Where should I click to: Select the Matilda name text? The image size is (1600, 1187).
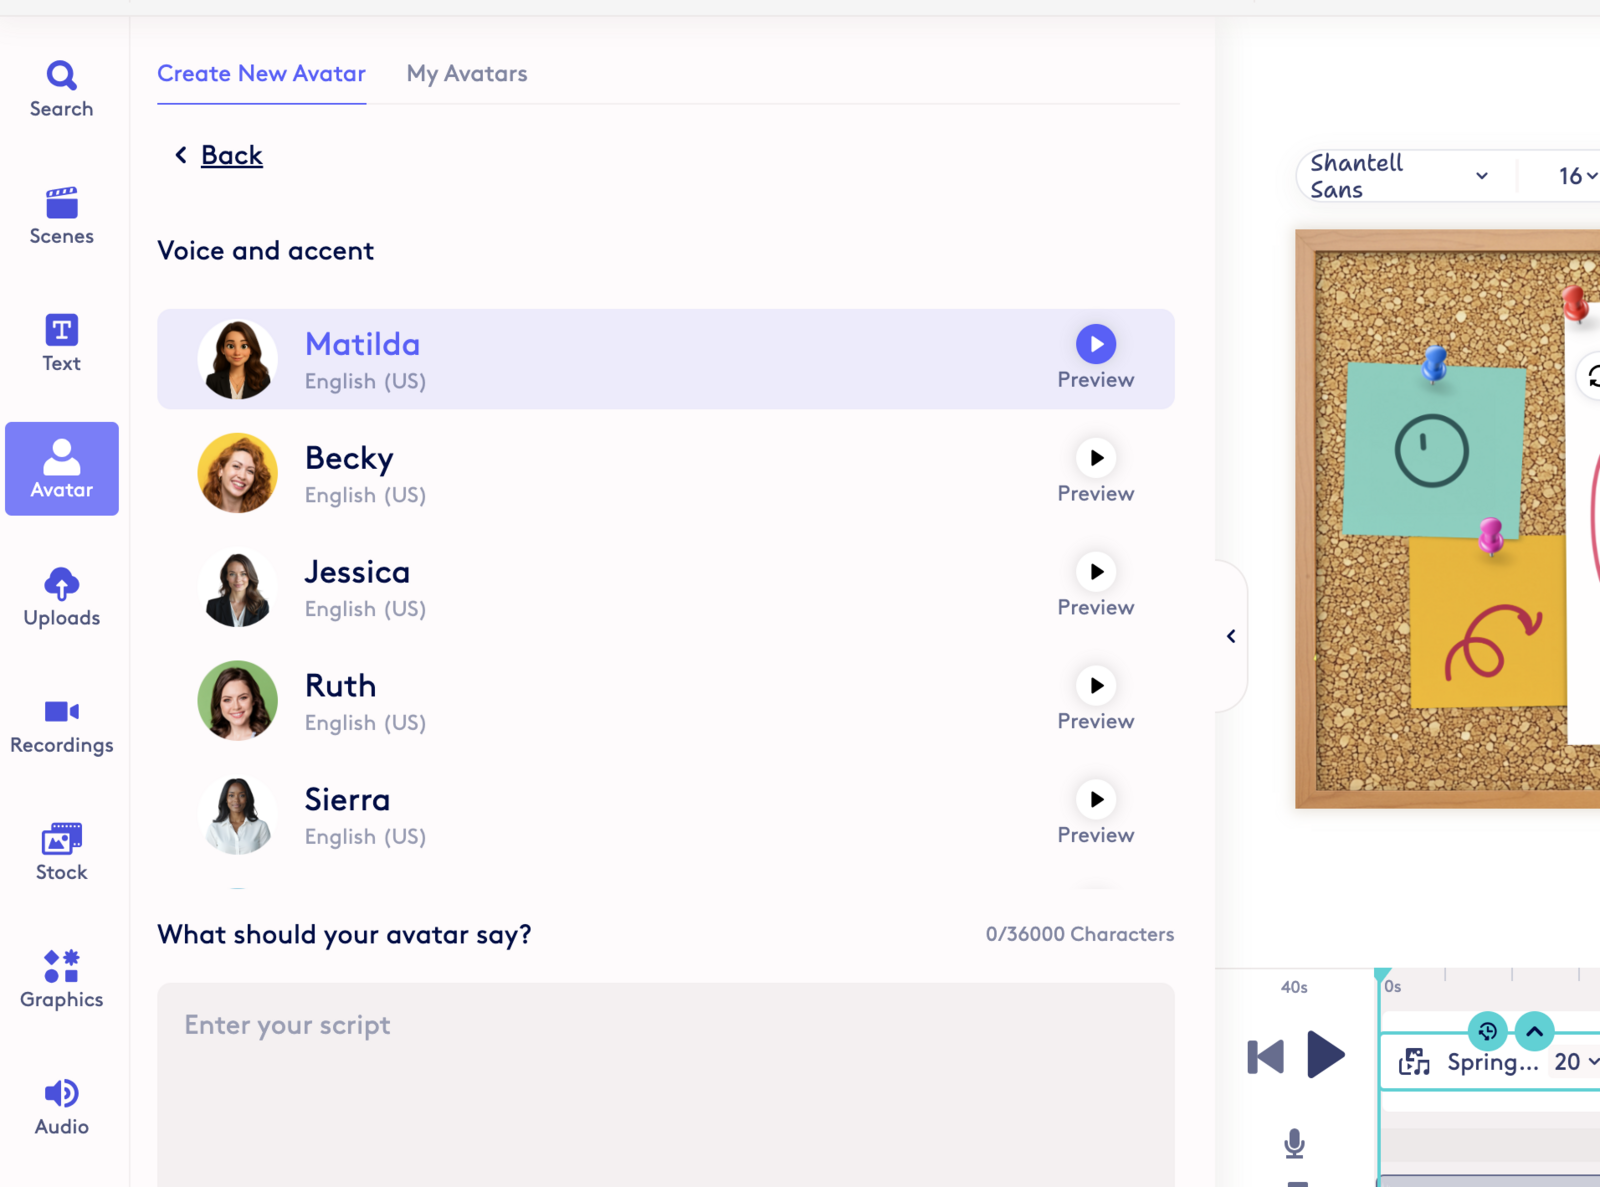[x=362, y=344]
